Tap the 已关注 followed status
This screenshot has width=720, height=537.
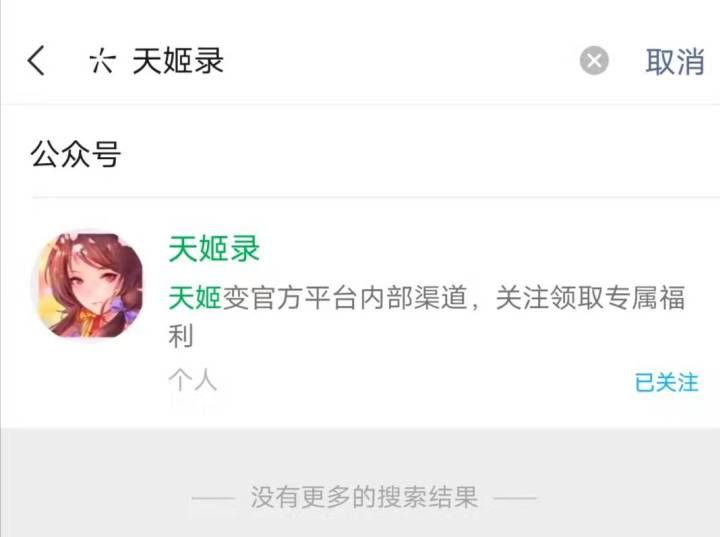666,383
